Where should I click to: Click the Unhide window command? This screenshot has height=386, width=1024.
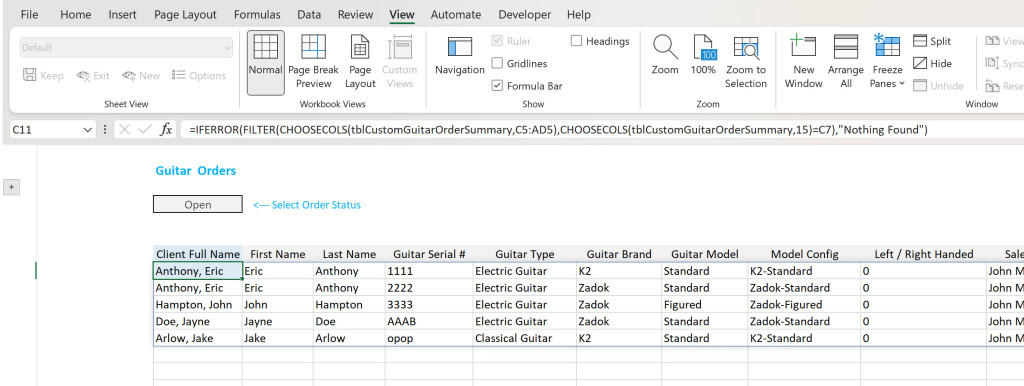point(938,86)
